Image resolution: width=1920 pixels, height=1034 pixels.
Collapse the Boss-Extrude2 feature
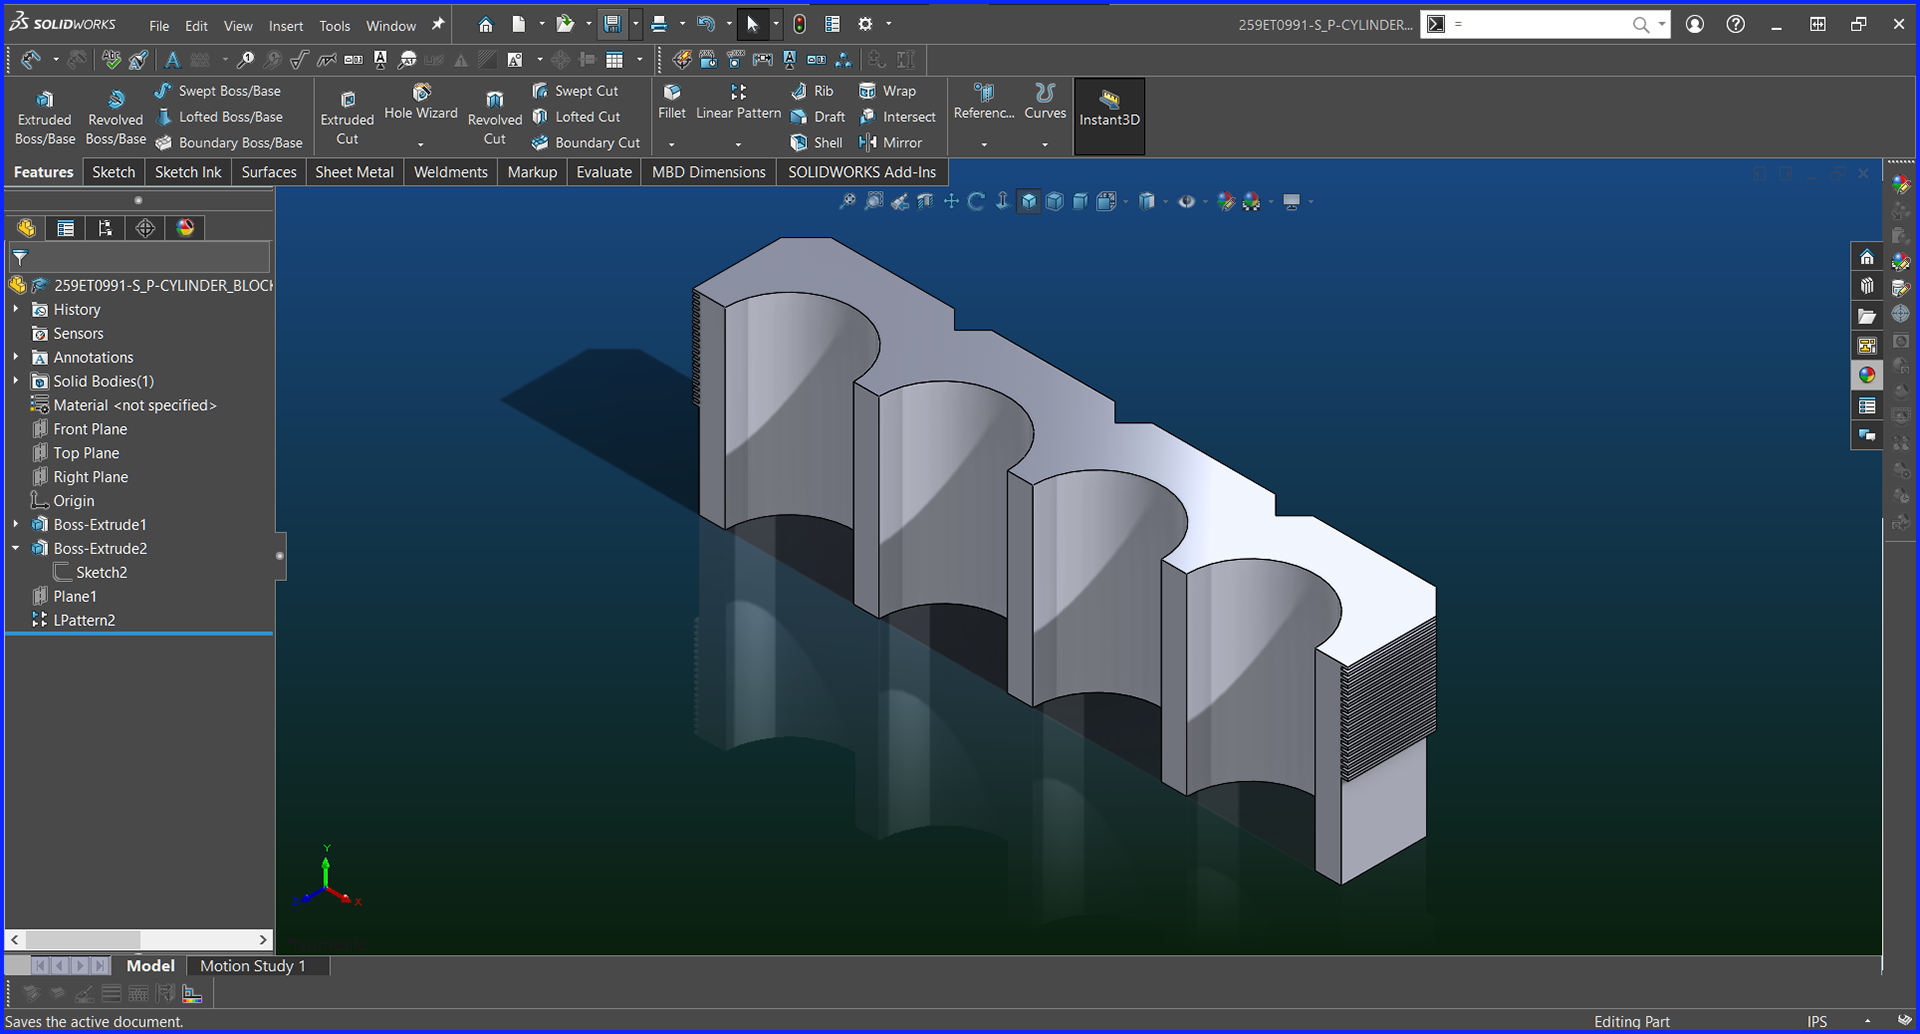[16, 548]
